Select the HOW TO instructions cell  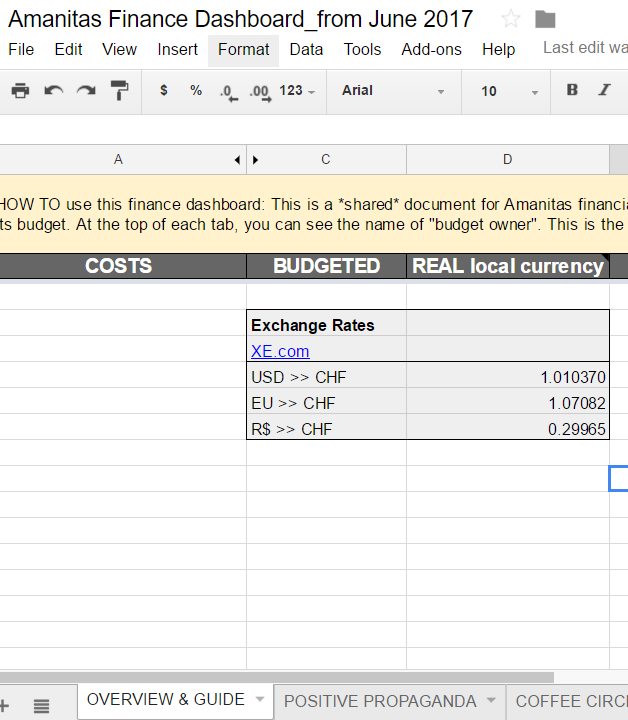314,214
